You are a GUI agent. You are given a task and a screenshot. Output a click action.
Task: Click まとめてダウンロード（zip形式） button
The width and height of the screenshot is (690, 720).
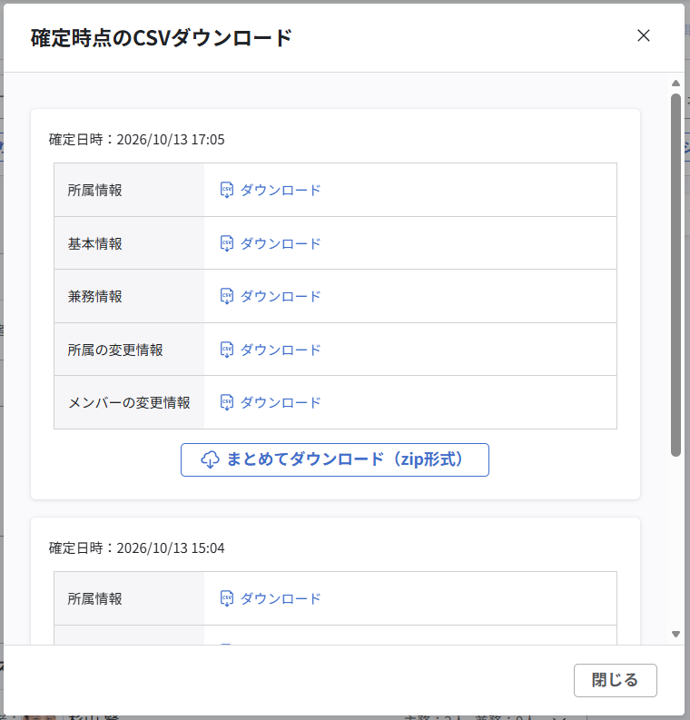335,460
